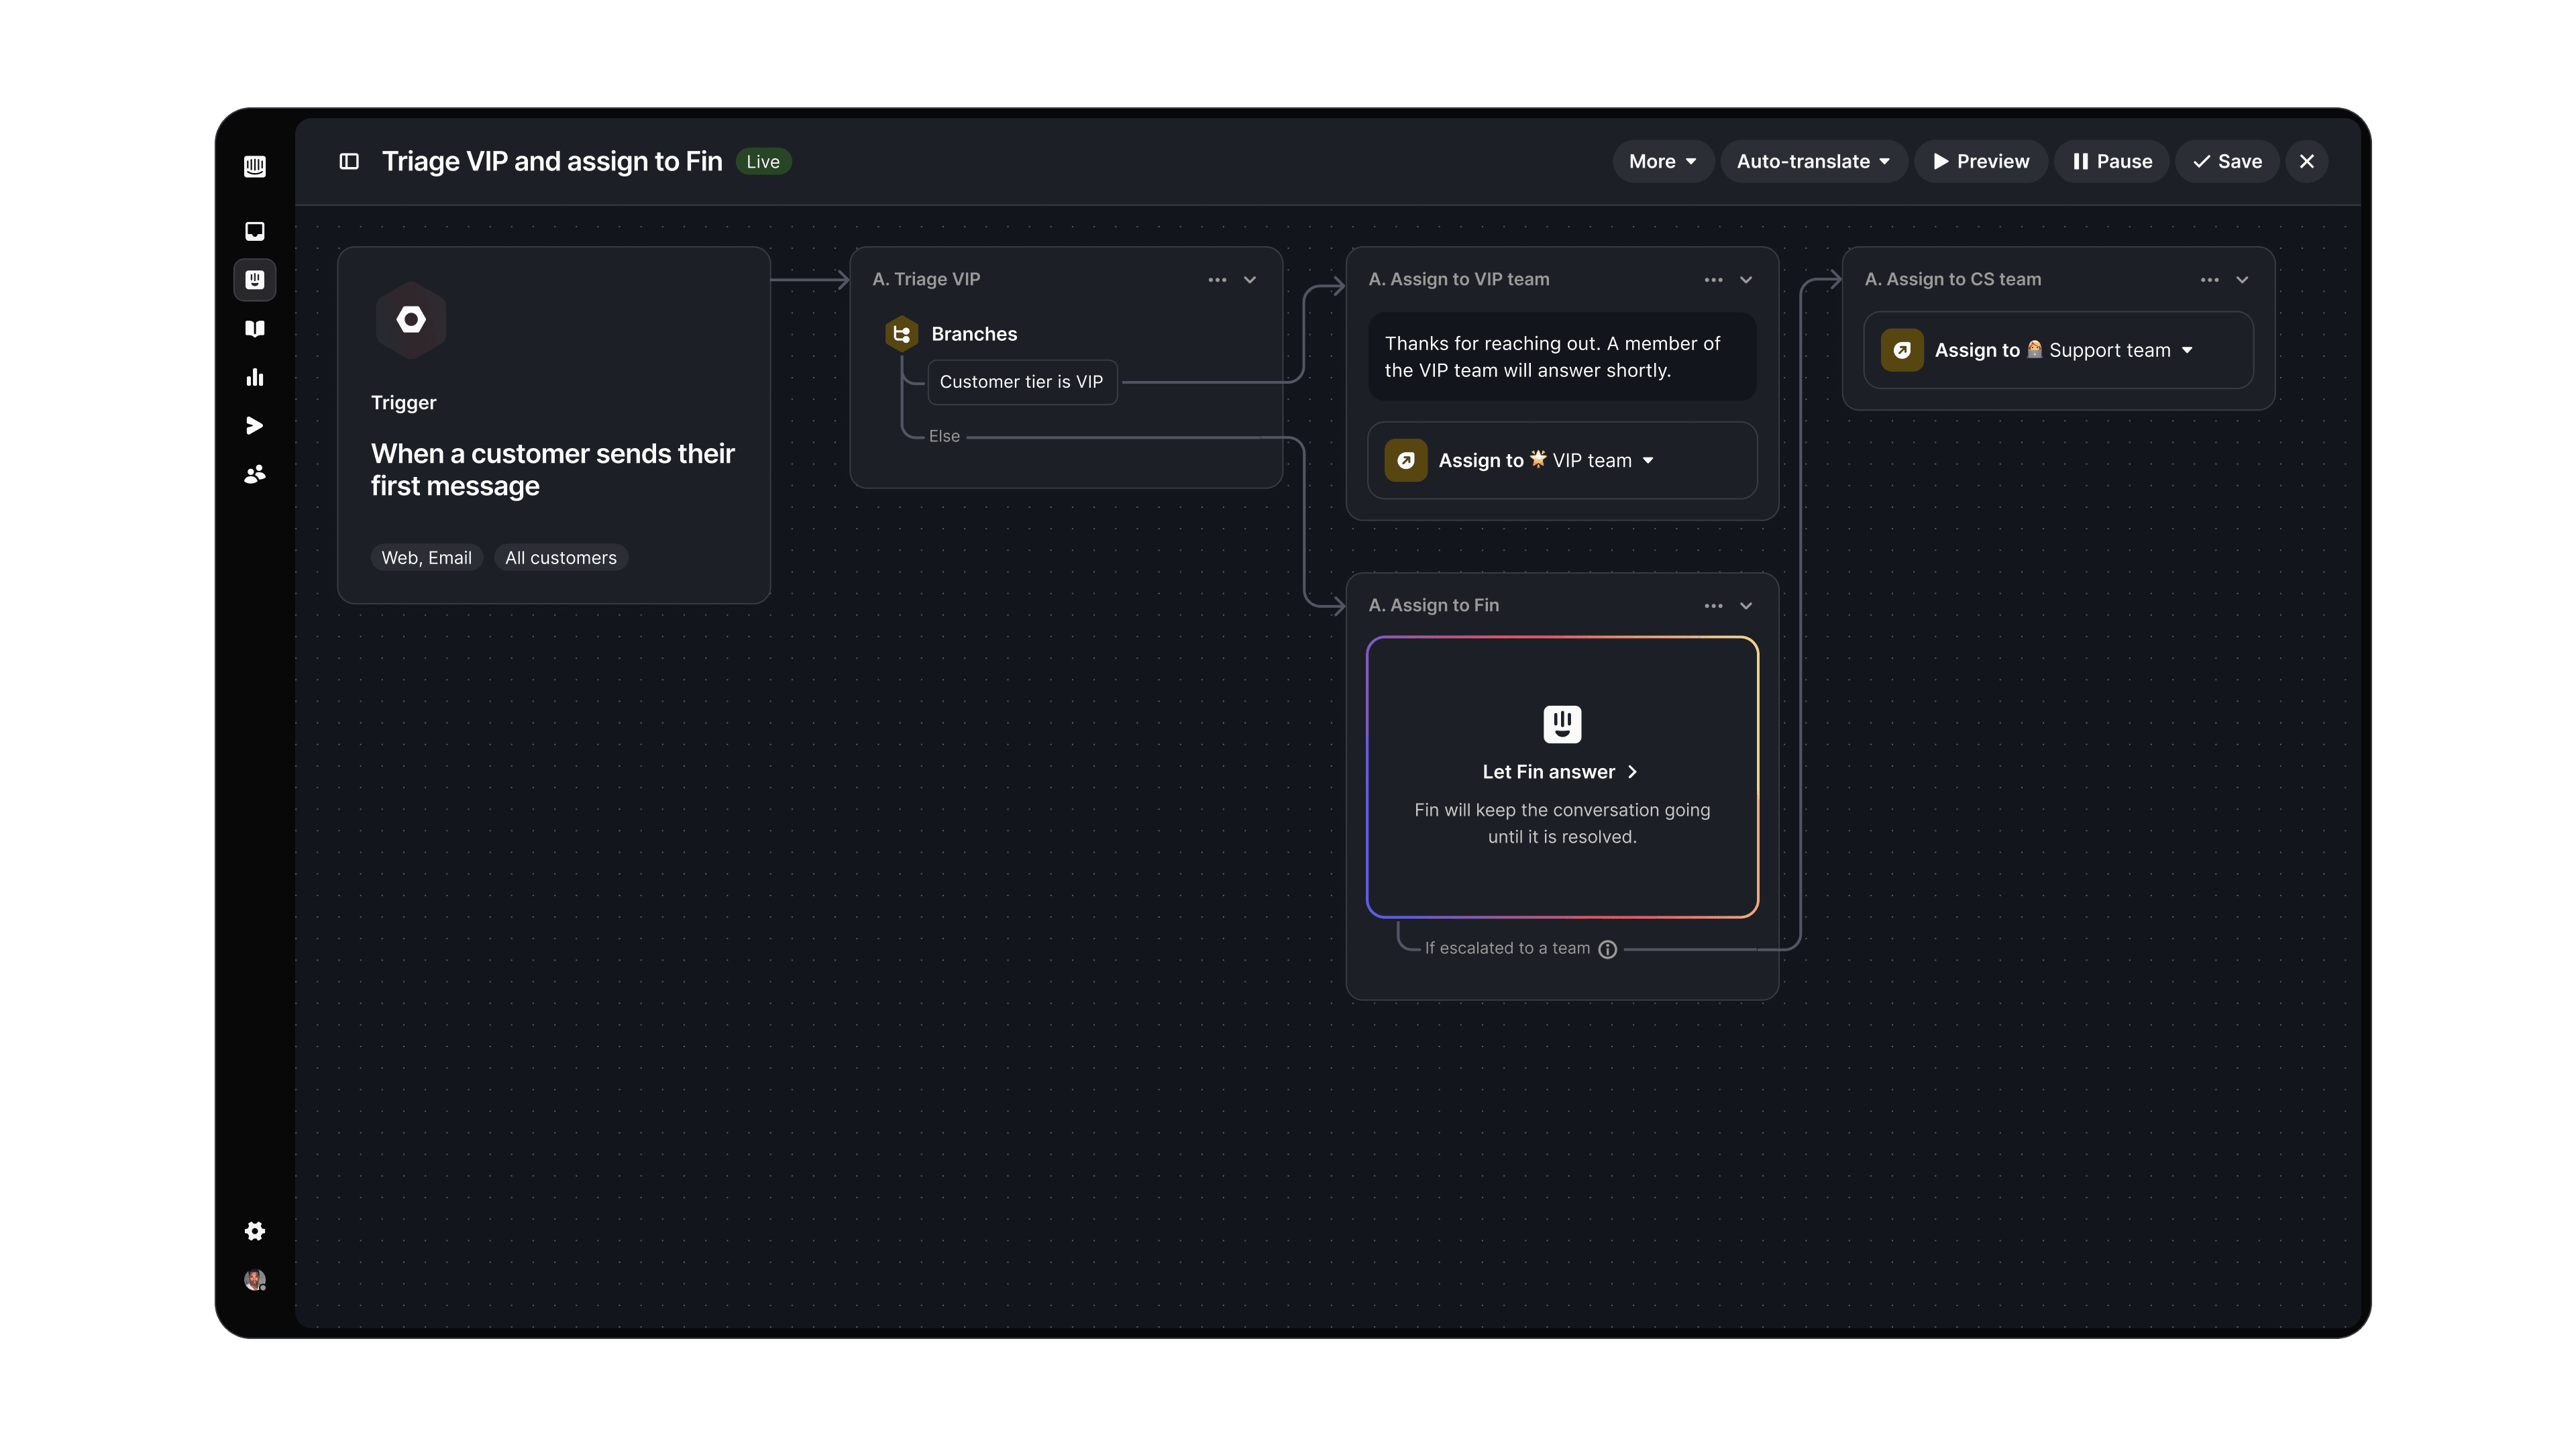Screen dimensions: 2576x1449
Task: Open the Knowledge book icon in sidebar
Action: [255, 329]
